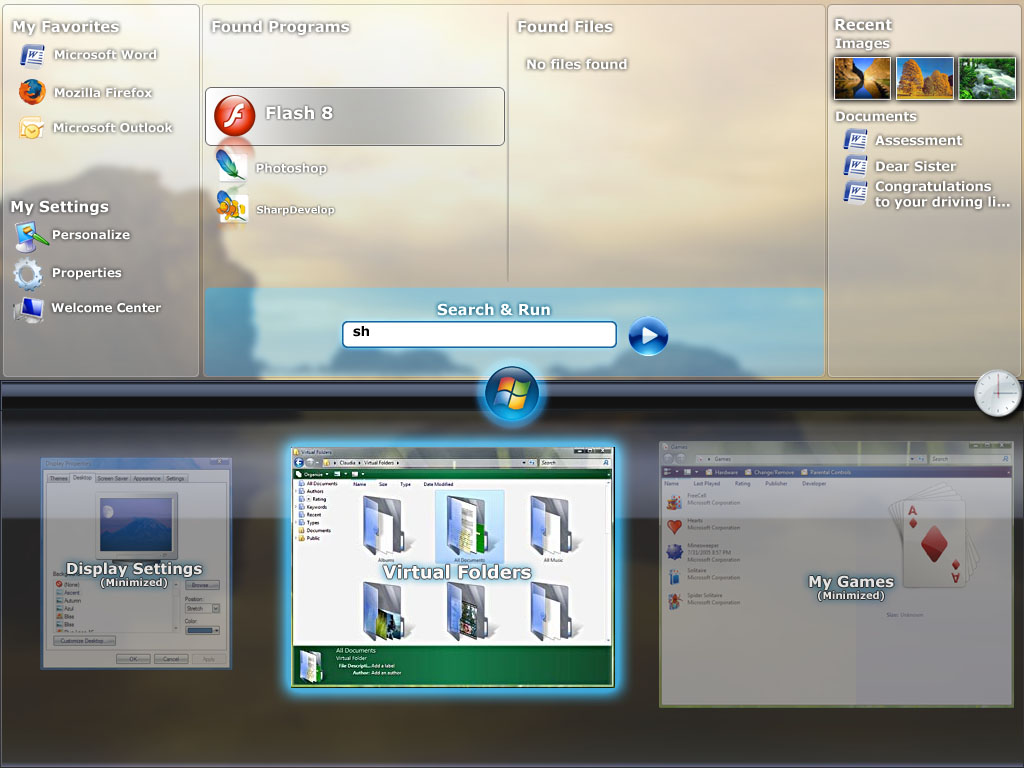Sort by Date Modified column

click(x=438, y=485)
